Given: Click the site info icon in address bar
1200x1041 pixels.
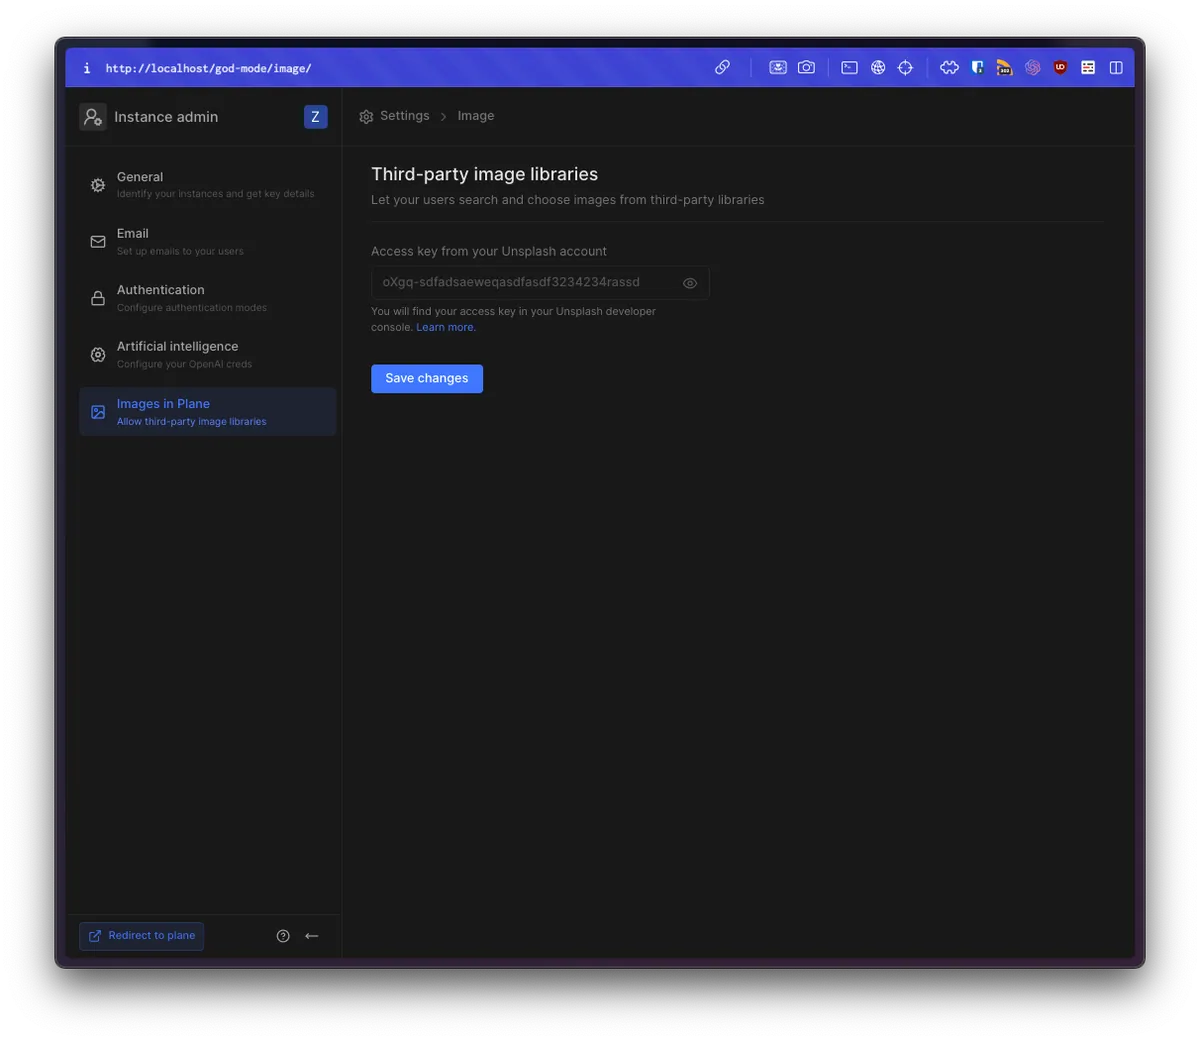Looking at the screenshot, I should click(x=87, y=68).
